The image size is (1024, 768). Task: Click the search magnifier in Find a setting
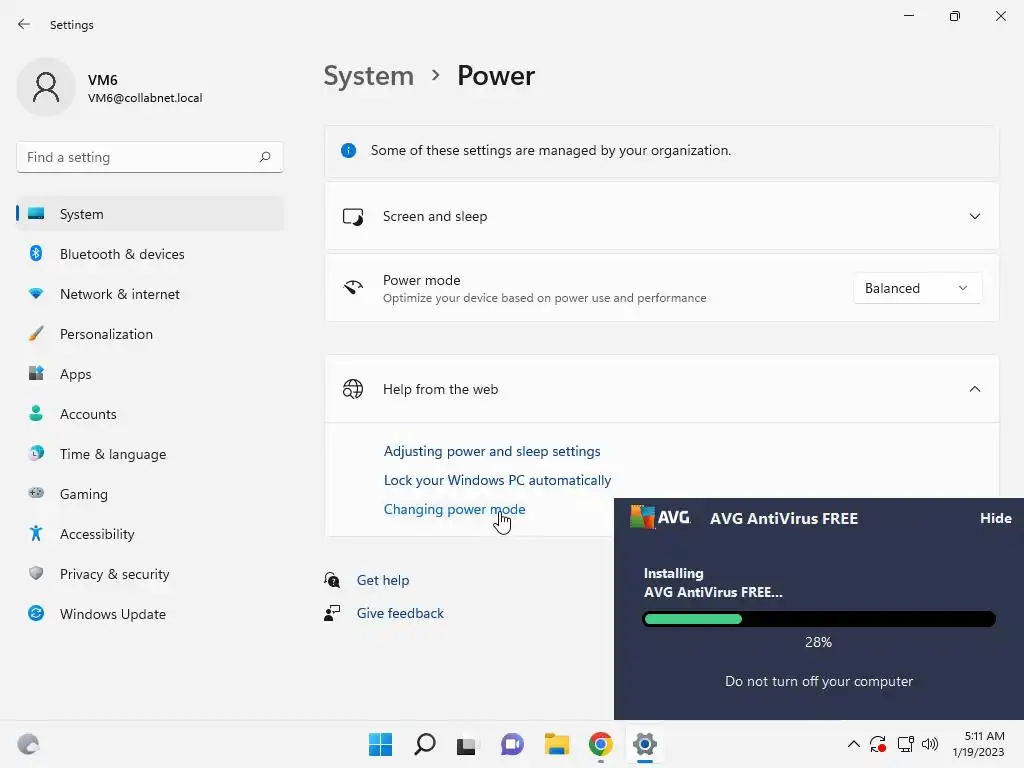click(x=264, y=157)
